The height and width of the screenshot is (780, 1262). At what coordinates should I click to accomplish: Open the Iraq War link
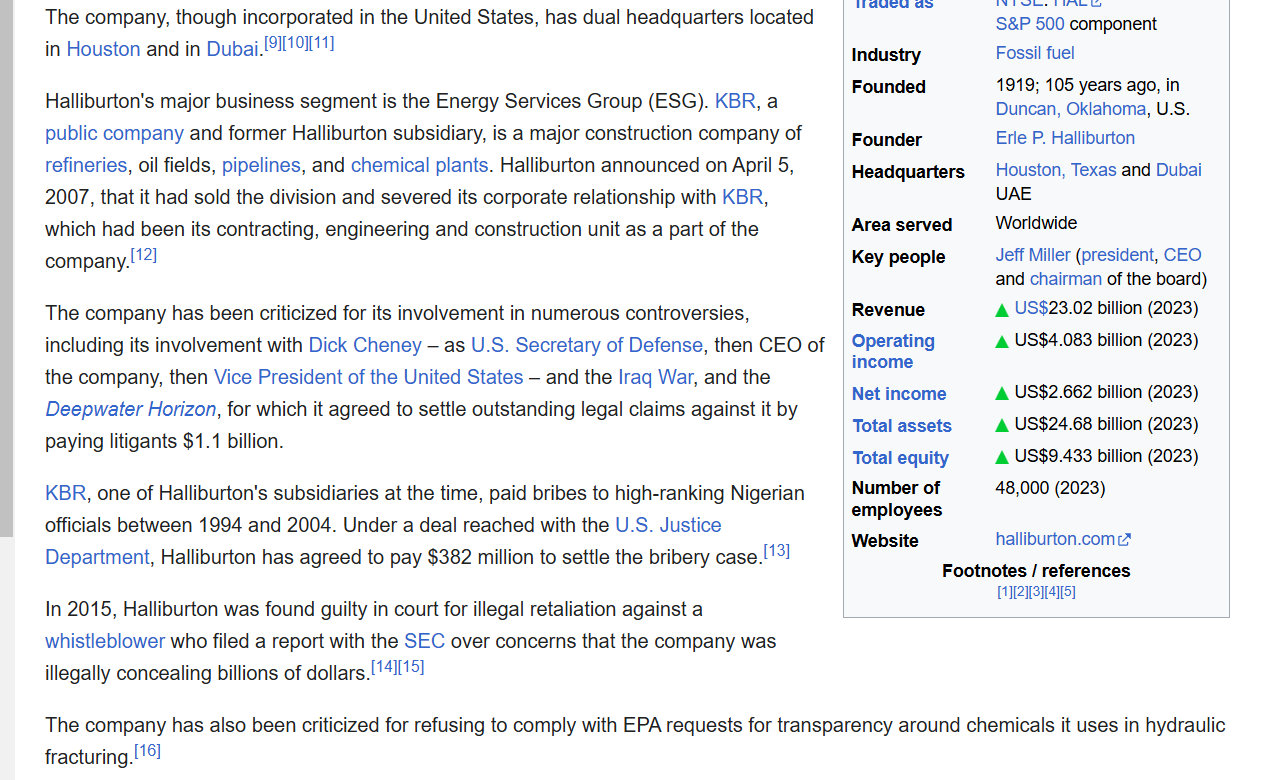655,377
